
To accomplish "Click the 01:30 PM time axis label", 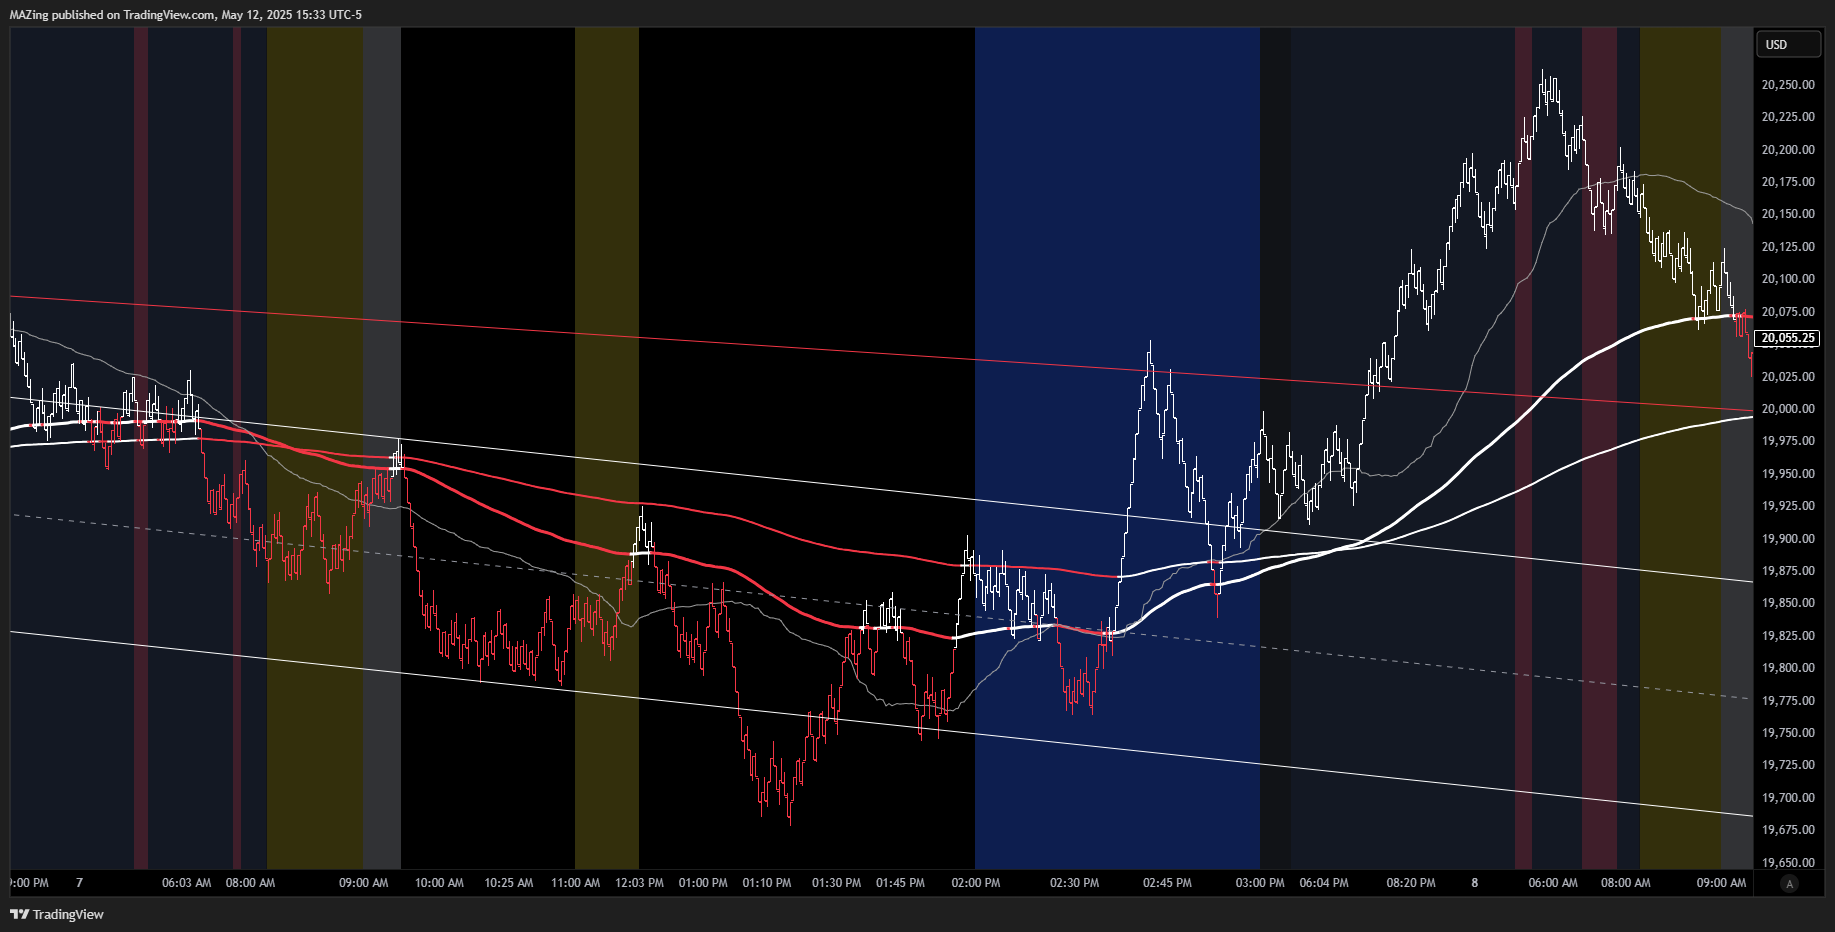I will [x=837, y=883].
